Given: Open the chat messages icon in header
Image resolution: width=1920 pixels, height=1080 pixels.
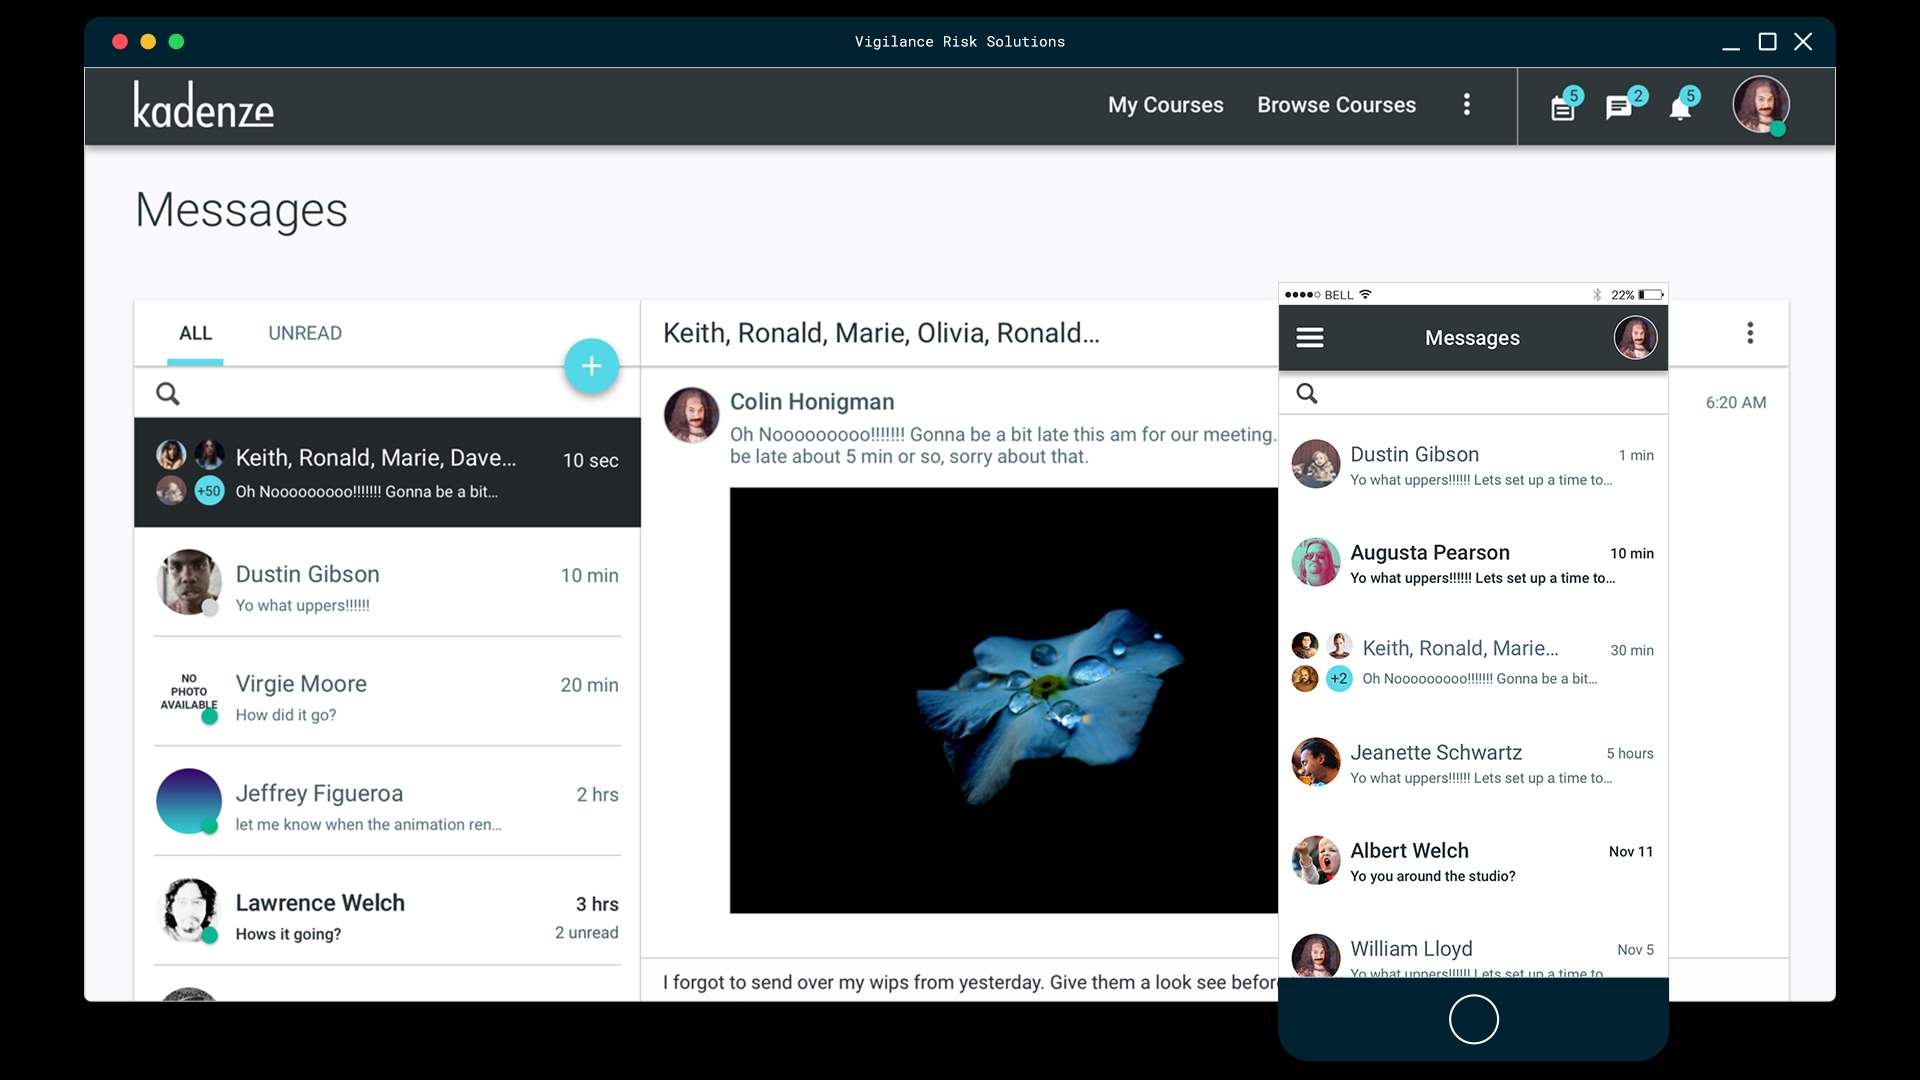Looking at the screenshot, I should tap(1618, 108).
